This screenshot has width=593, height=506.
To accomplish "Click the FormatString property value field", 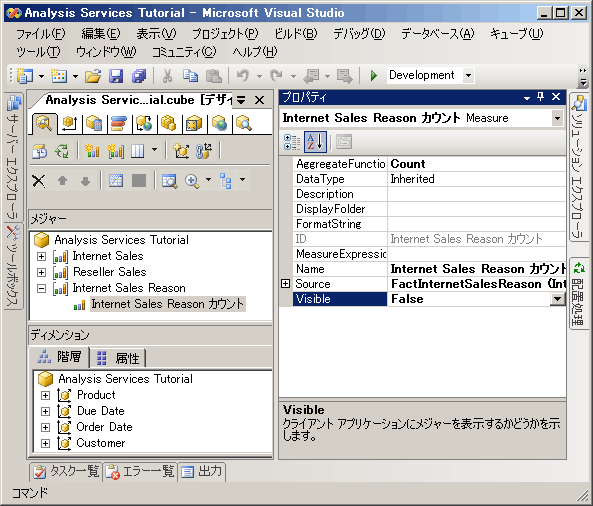I will pos(477,224).
